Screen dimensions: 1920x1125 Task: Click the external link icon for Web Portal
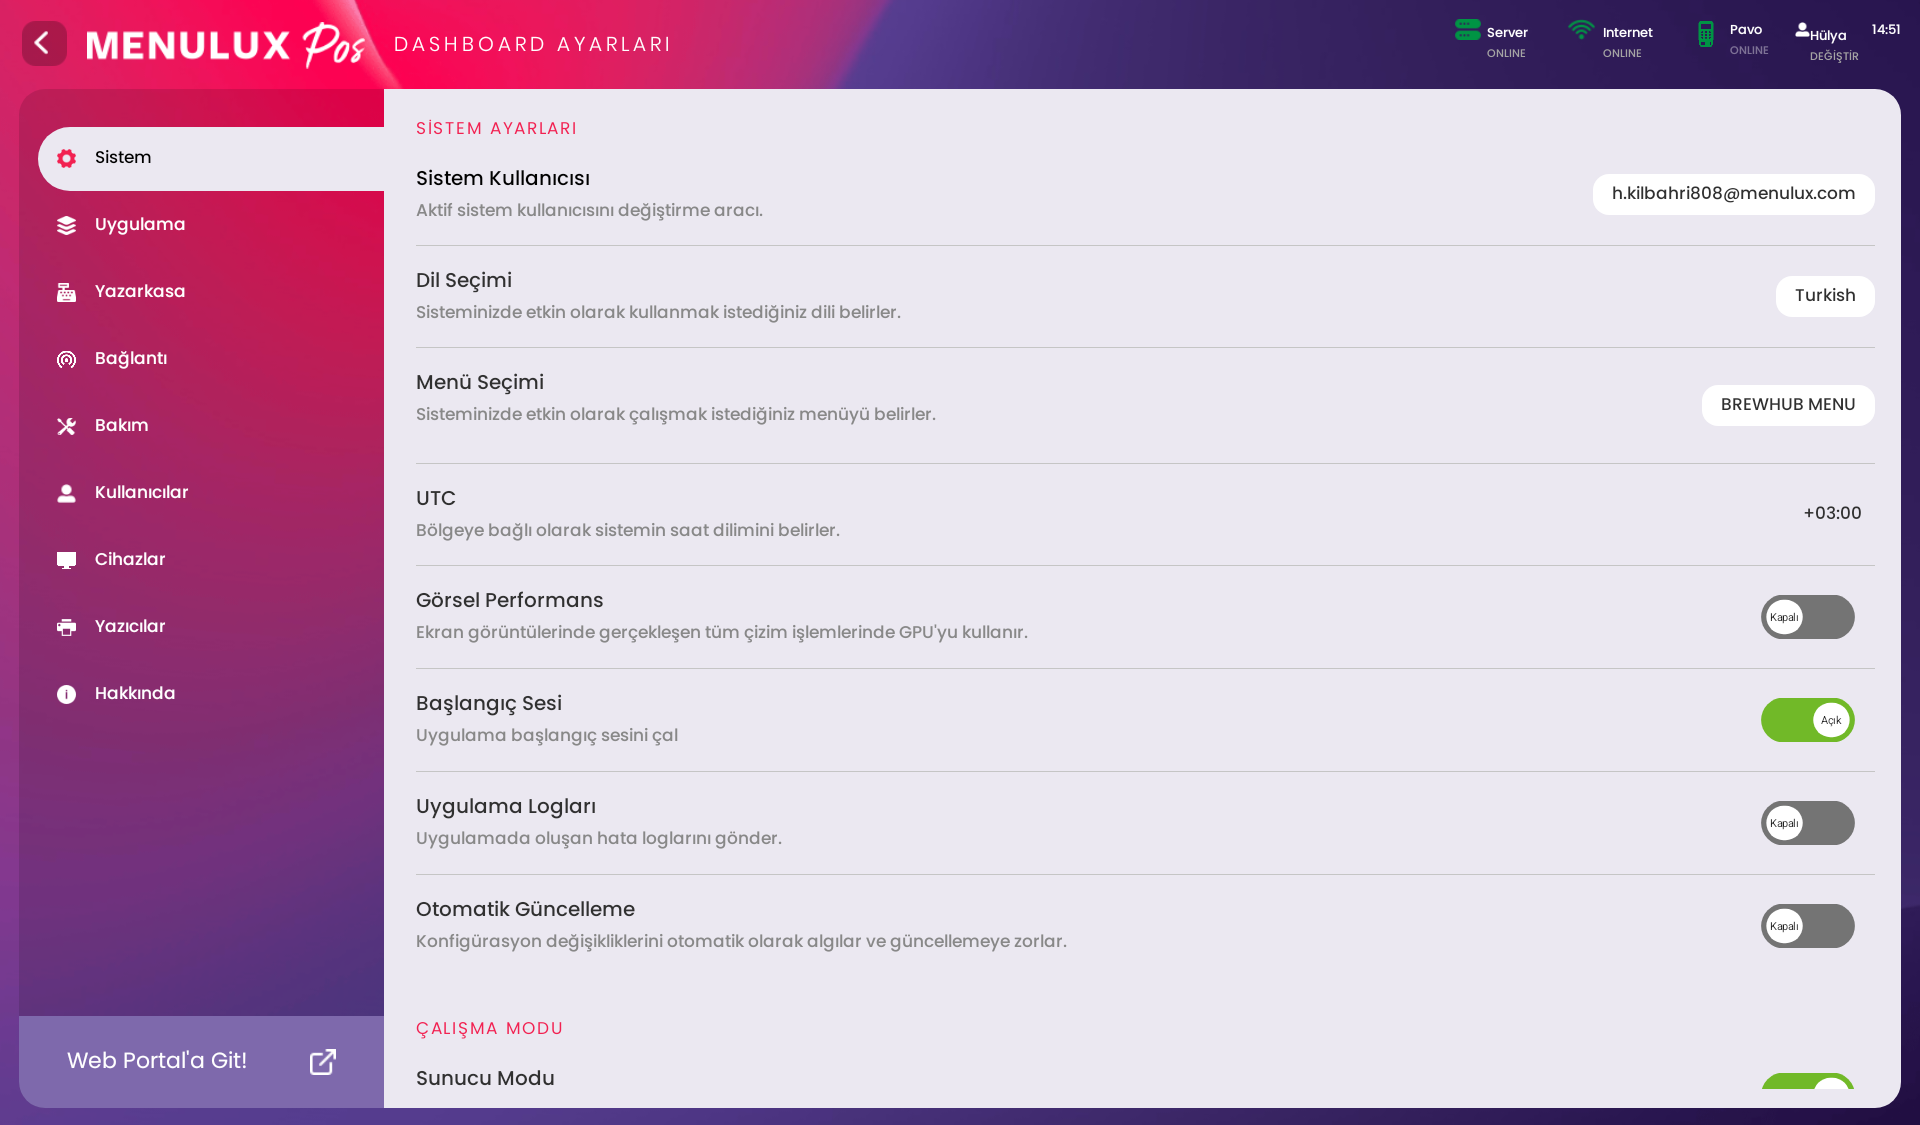(x=322, y=1062)
